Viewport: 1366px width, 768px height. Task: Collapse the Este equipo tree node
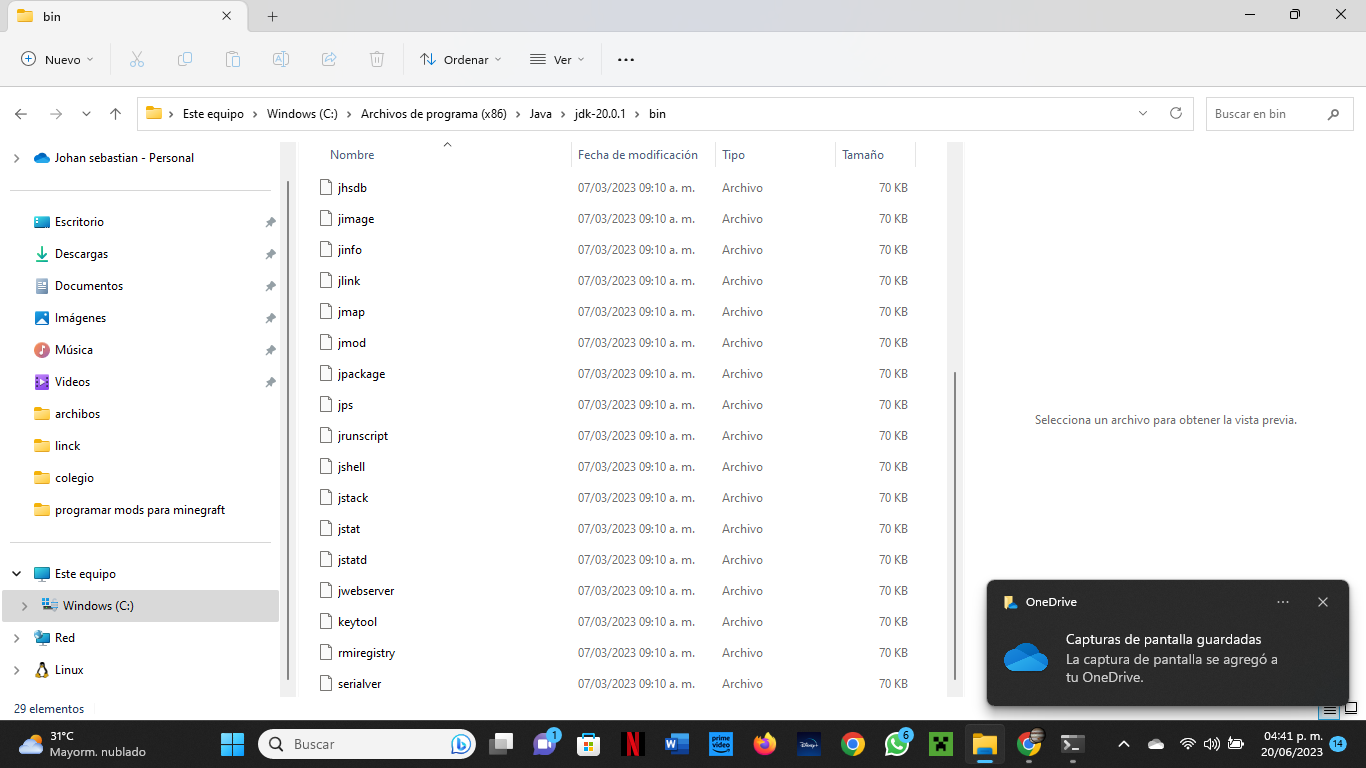point(17,574)
